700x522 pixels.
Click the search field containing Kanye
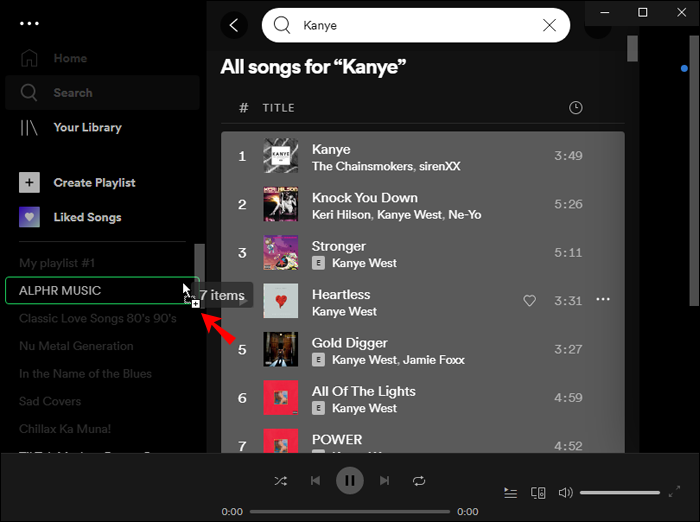(x=416, y=25)
